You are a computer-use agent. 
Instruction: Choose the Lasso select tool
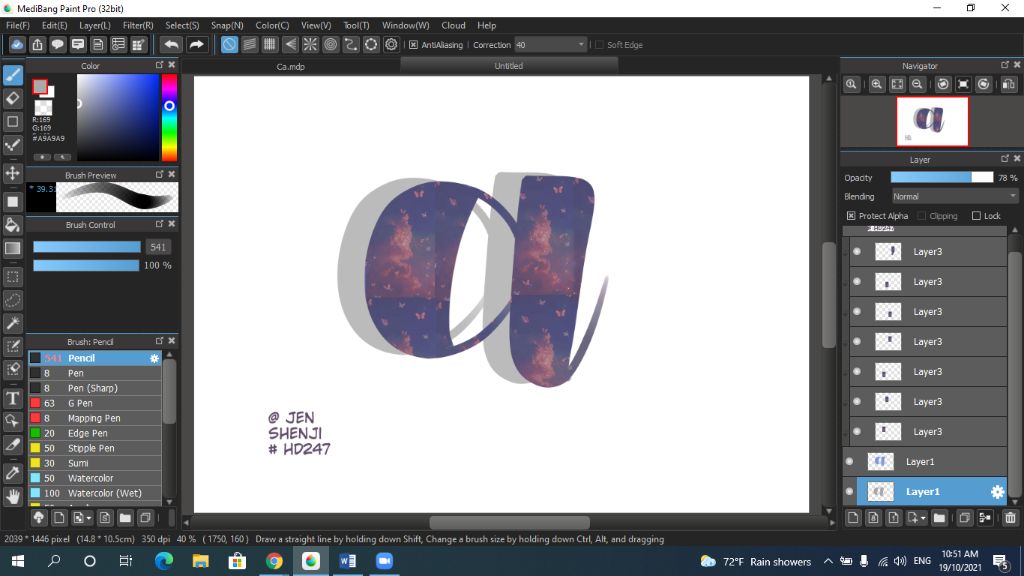(x=12, y=300)
